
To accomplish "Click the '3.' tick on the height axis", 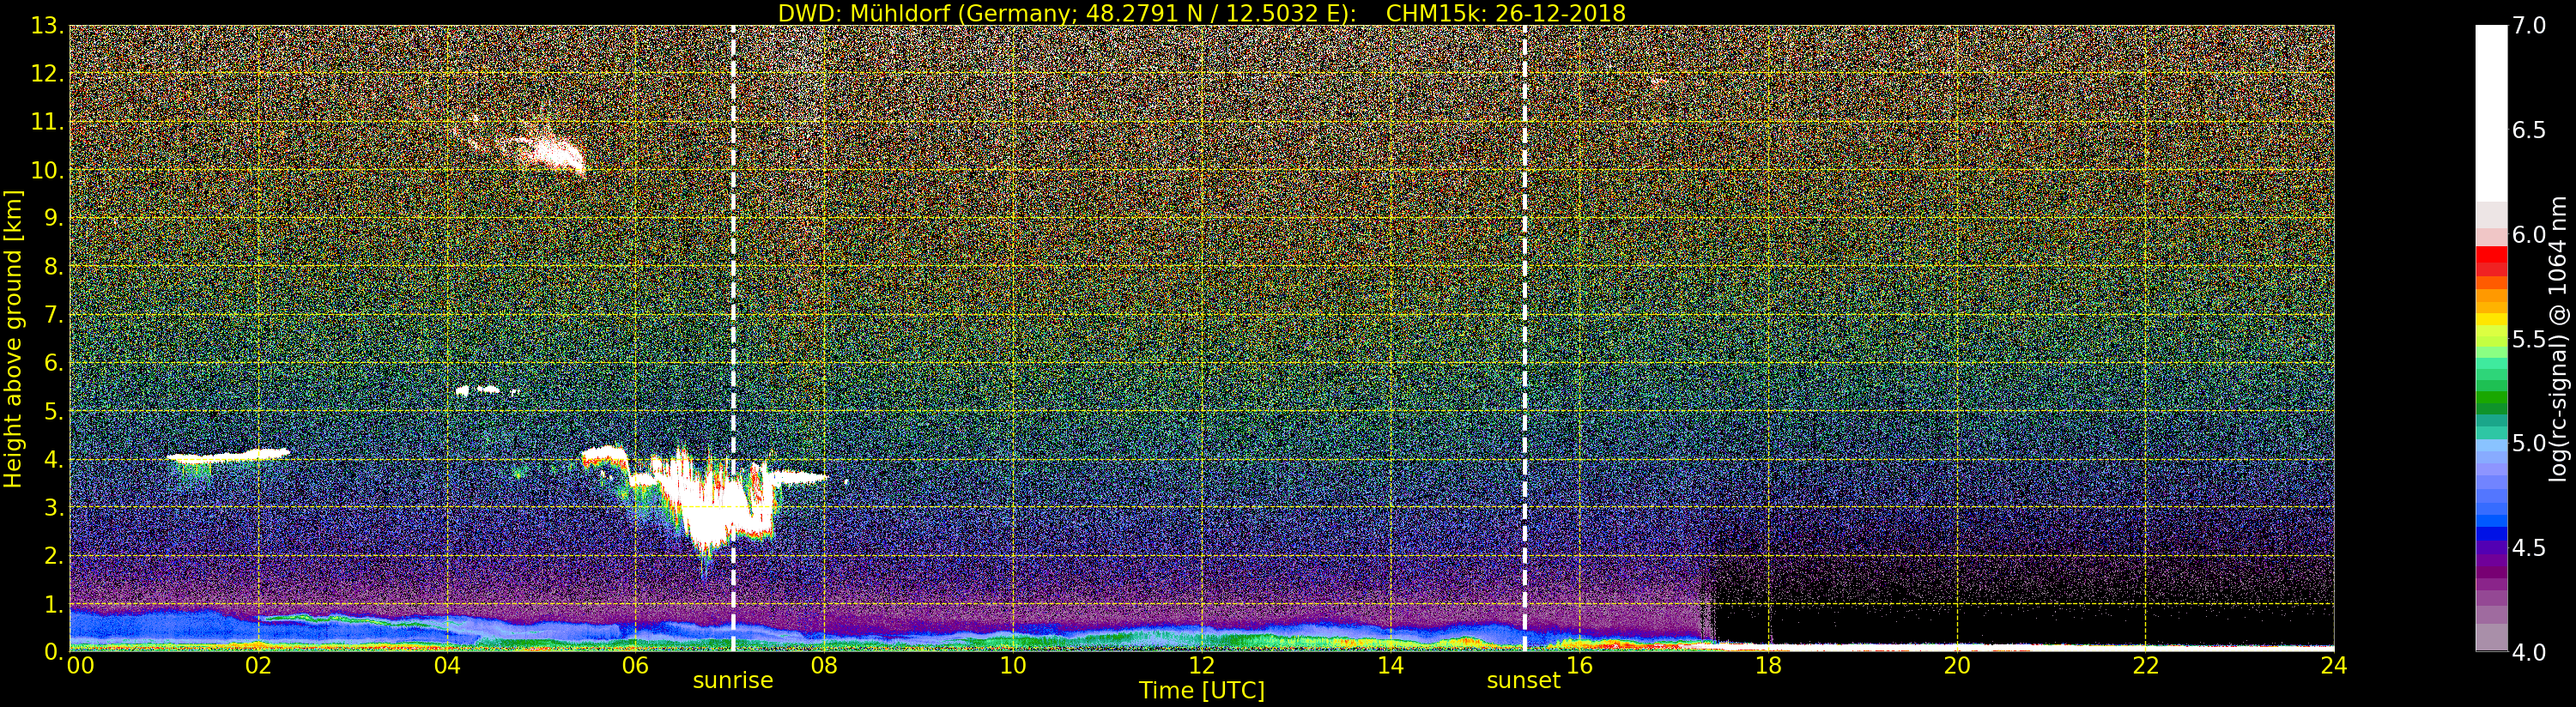I will 53,507.
